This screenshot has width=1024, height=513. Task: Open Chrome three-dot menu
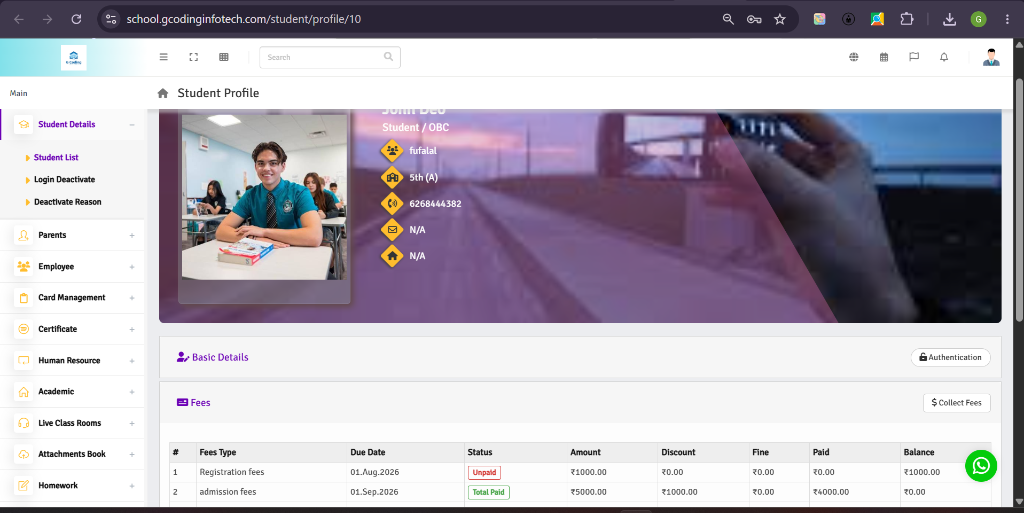point(1007,19)
